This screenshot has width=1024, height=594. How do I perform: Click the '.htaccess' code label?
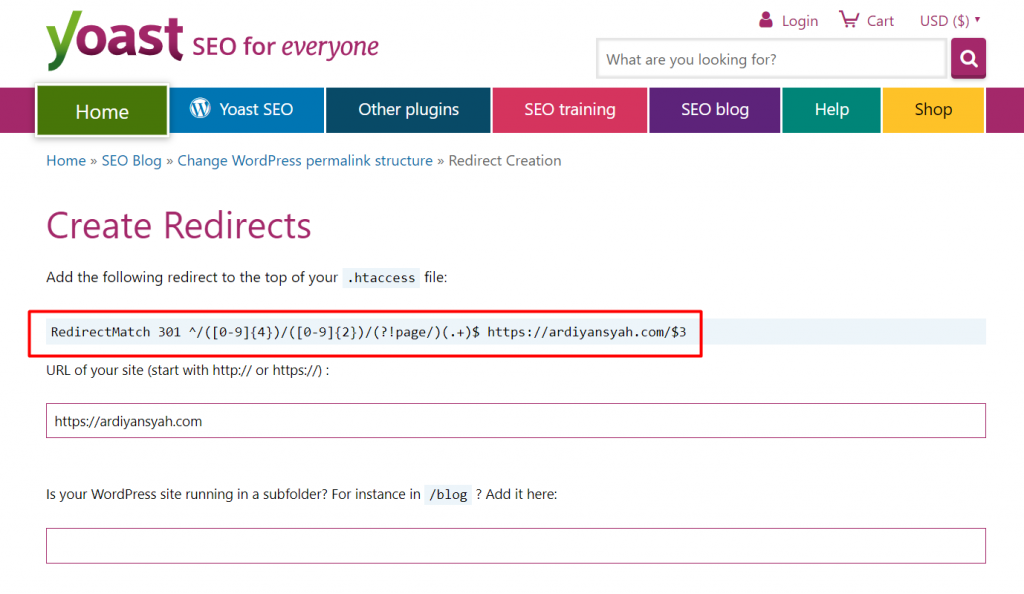[381, 277]
